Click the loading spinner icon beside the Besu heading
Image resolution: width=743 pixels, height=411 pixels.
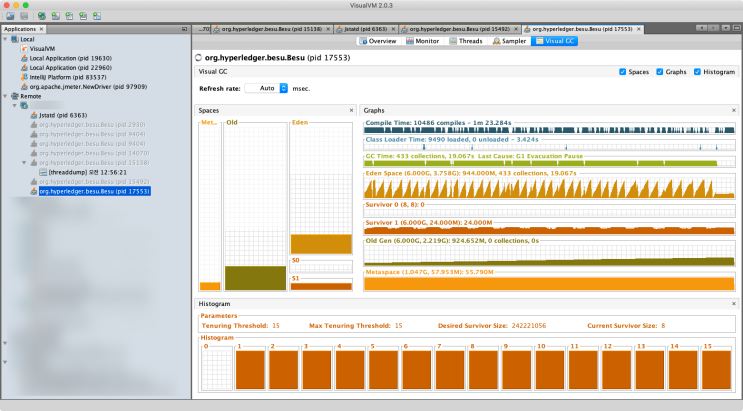(199, 58)
